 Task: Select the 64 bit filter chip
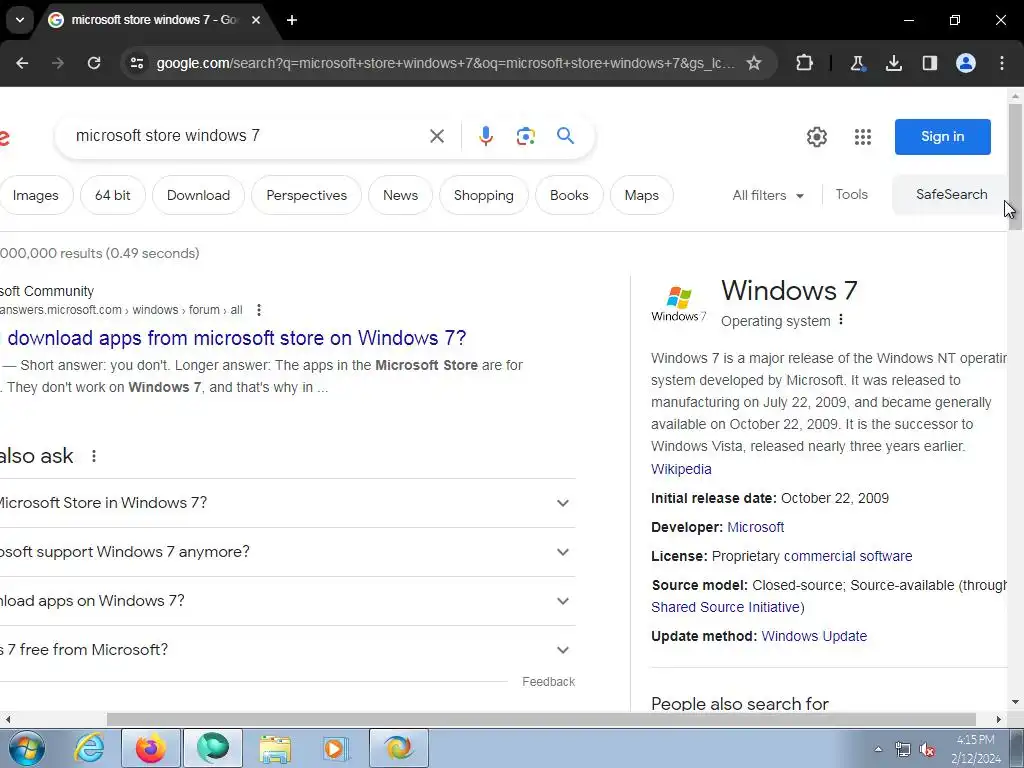point(112,195)
